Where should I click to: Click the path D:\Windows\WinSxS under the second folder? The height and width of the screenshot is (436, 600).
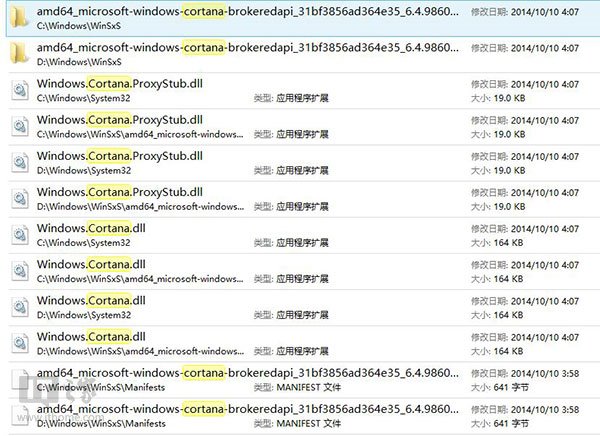[79, 62]
